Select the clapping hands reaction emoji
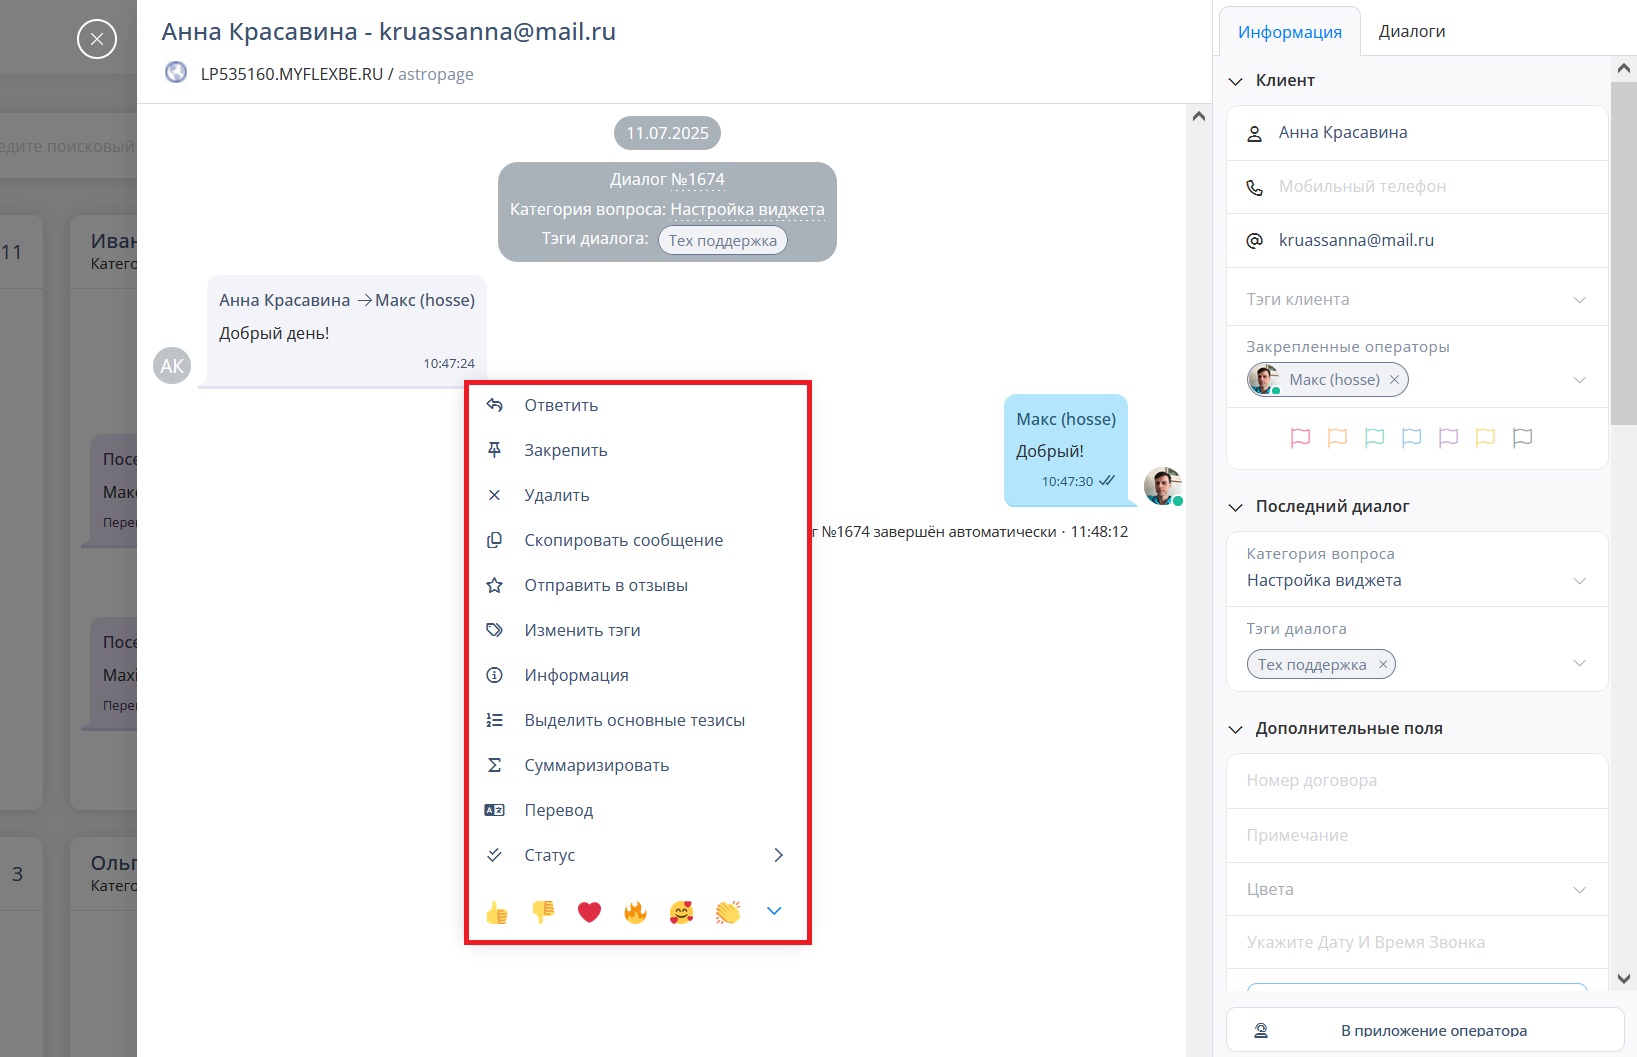1637x1057 pixels. click(x=728, y=912)
